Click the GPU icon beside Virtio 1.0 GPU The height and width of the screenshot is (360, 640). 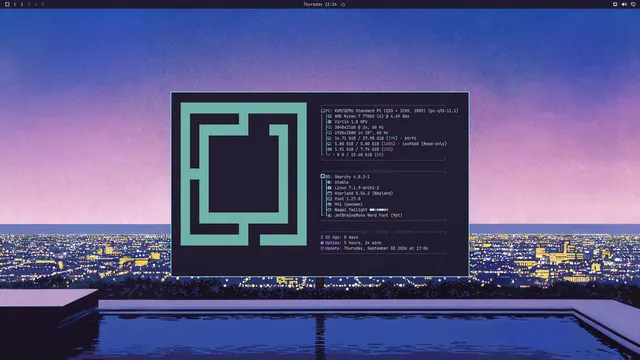[x=329, y=122]
